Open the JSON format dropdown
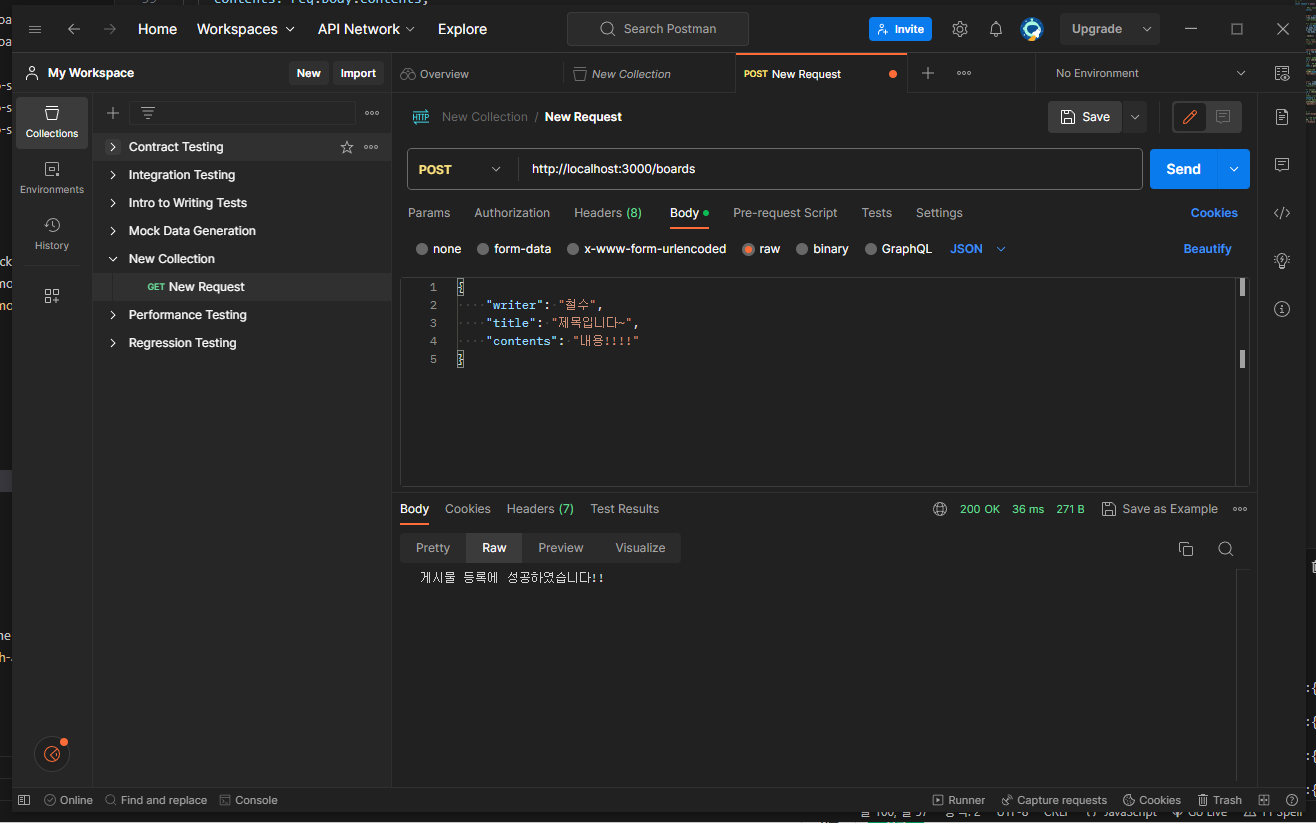The height and width of the screenshot is (823, 1316). [x=978, y=249]
